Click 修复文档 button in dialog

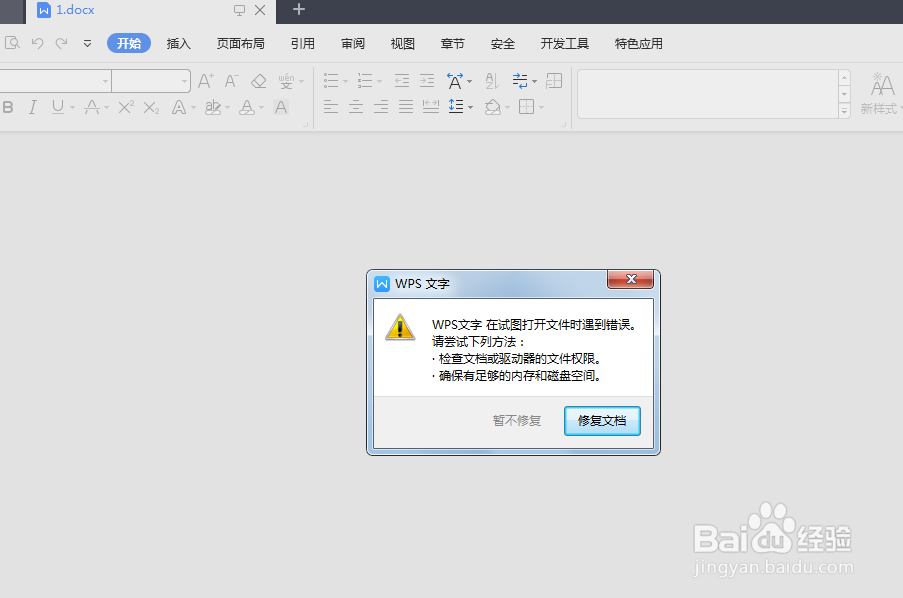tap(602, 421)
